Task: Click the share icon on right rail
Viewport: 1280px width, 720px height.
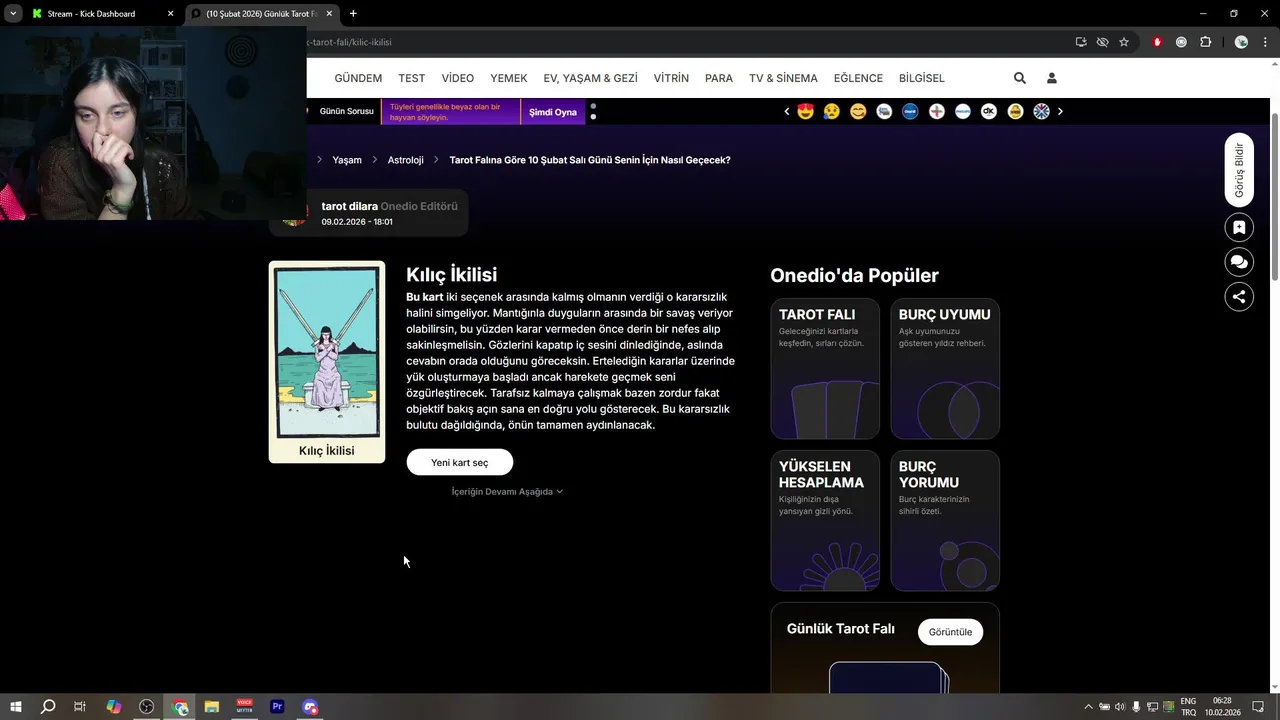Action: pos(1239,296)
